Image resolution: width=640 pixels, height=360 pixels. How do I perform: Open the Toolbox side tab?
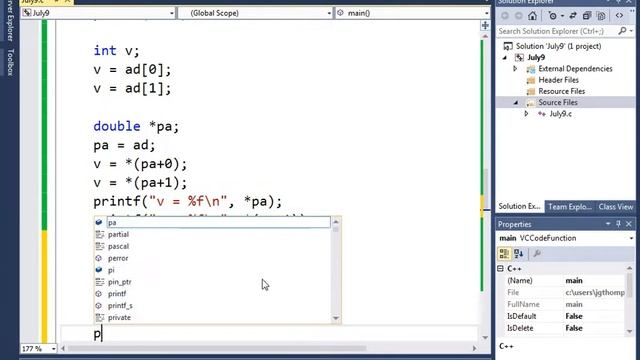pos(11,62)
